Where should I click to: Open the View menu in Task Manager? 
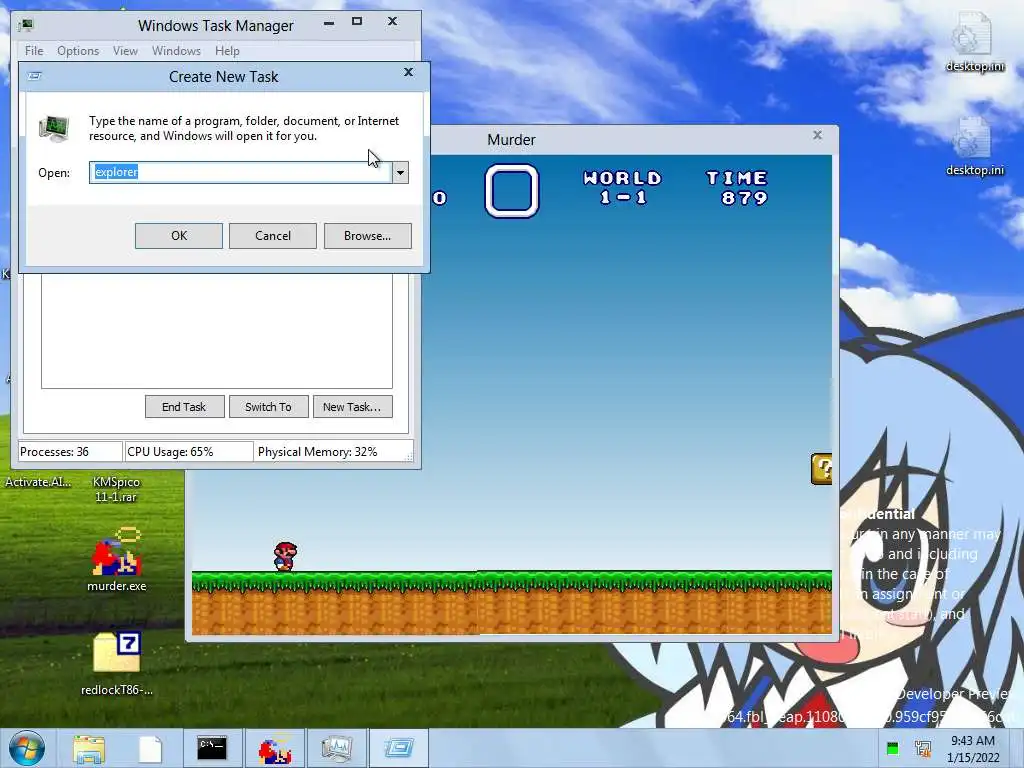coord(125,51)
